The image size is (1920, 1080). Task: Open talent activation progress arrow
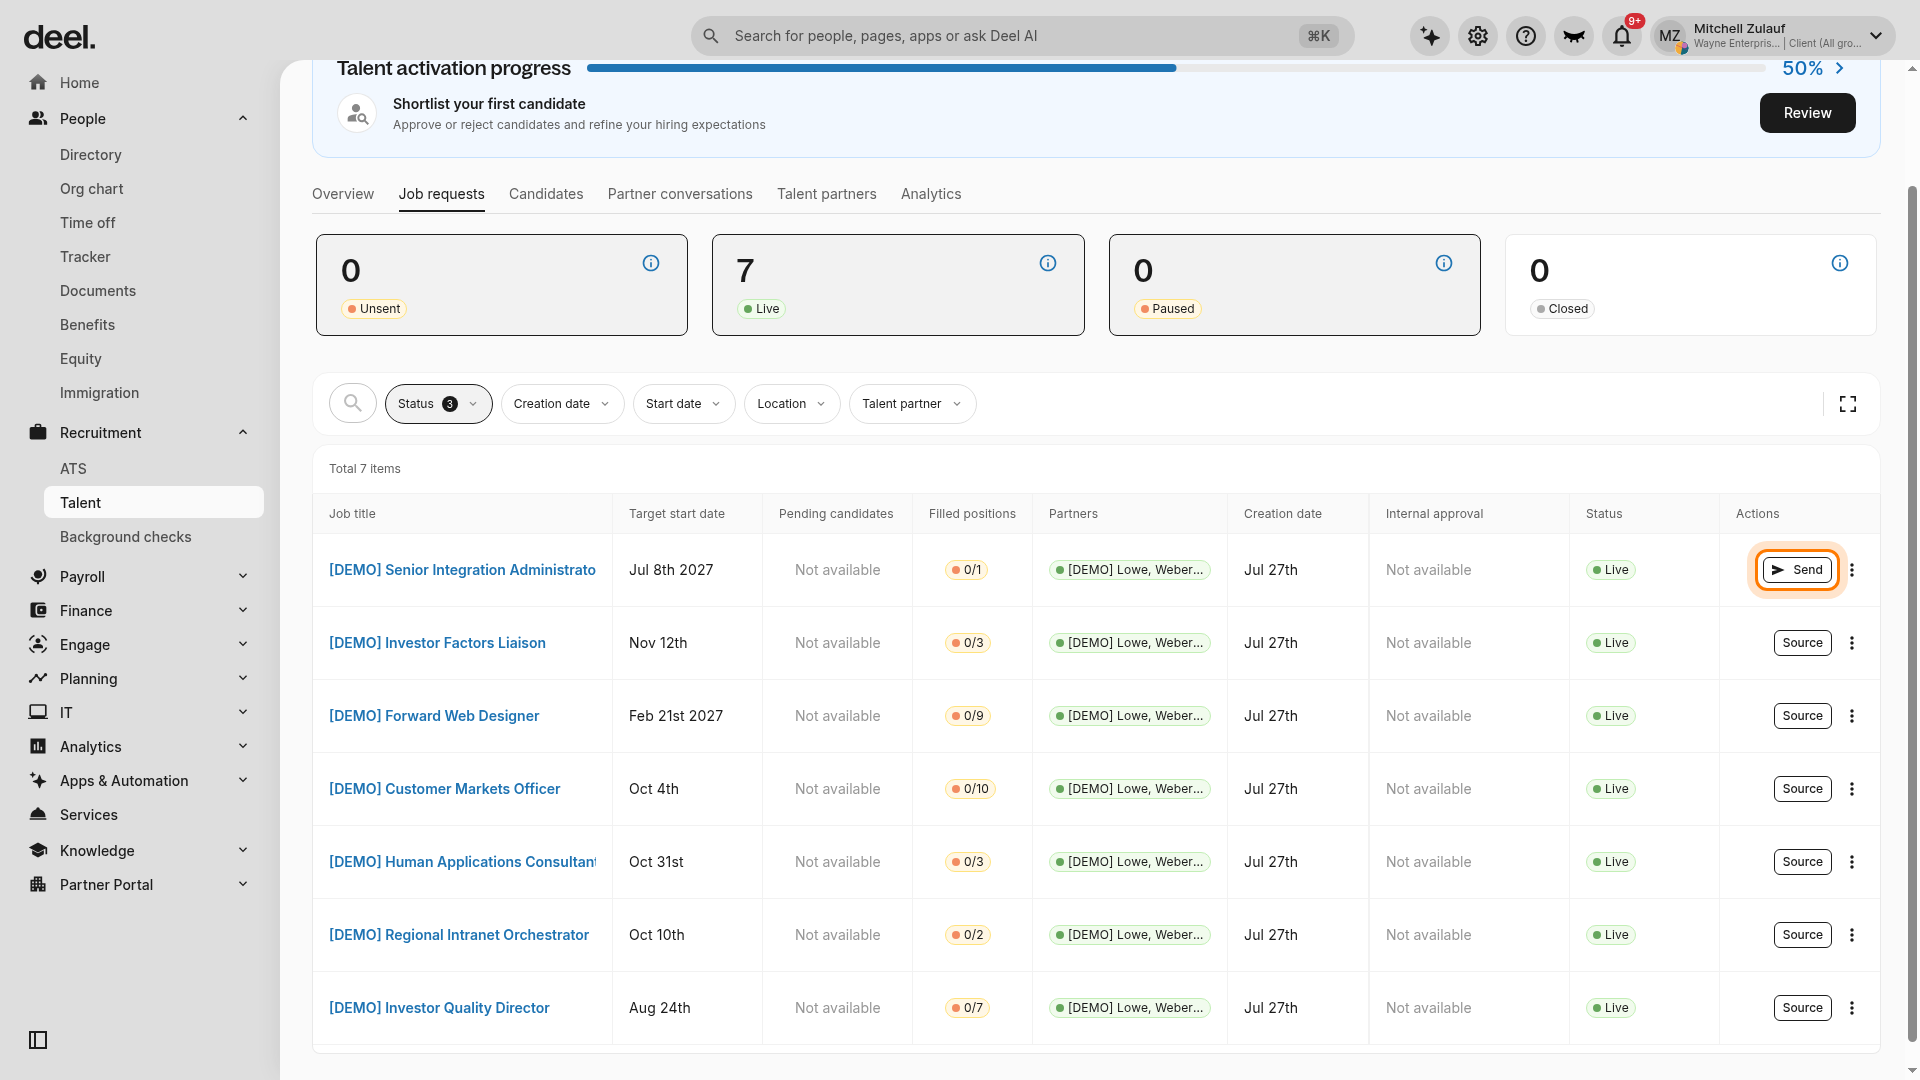tap(1840, 68)
